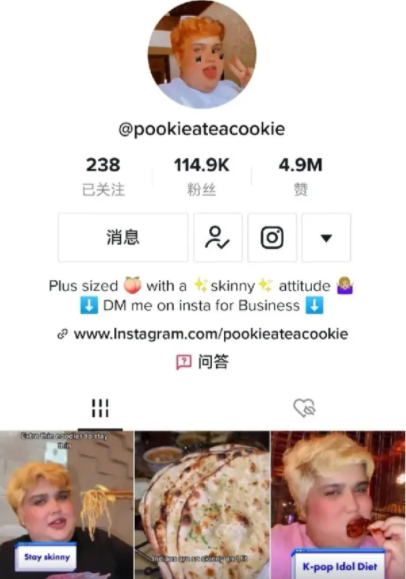This screenshot has width=406, height=579.
Task: Click the link chain icon beside the URL
Action: coord(62,334)
